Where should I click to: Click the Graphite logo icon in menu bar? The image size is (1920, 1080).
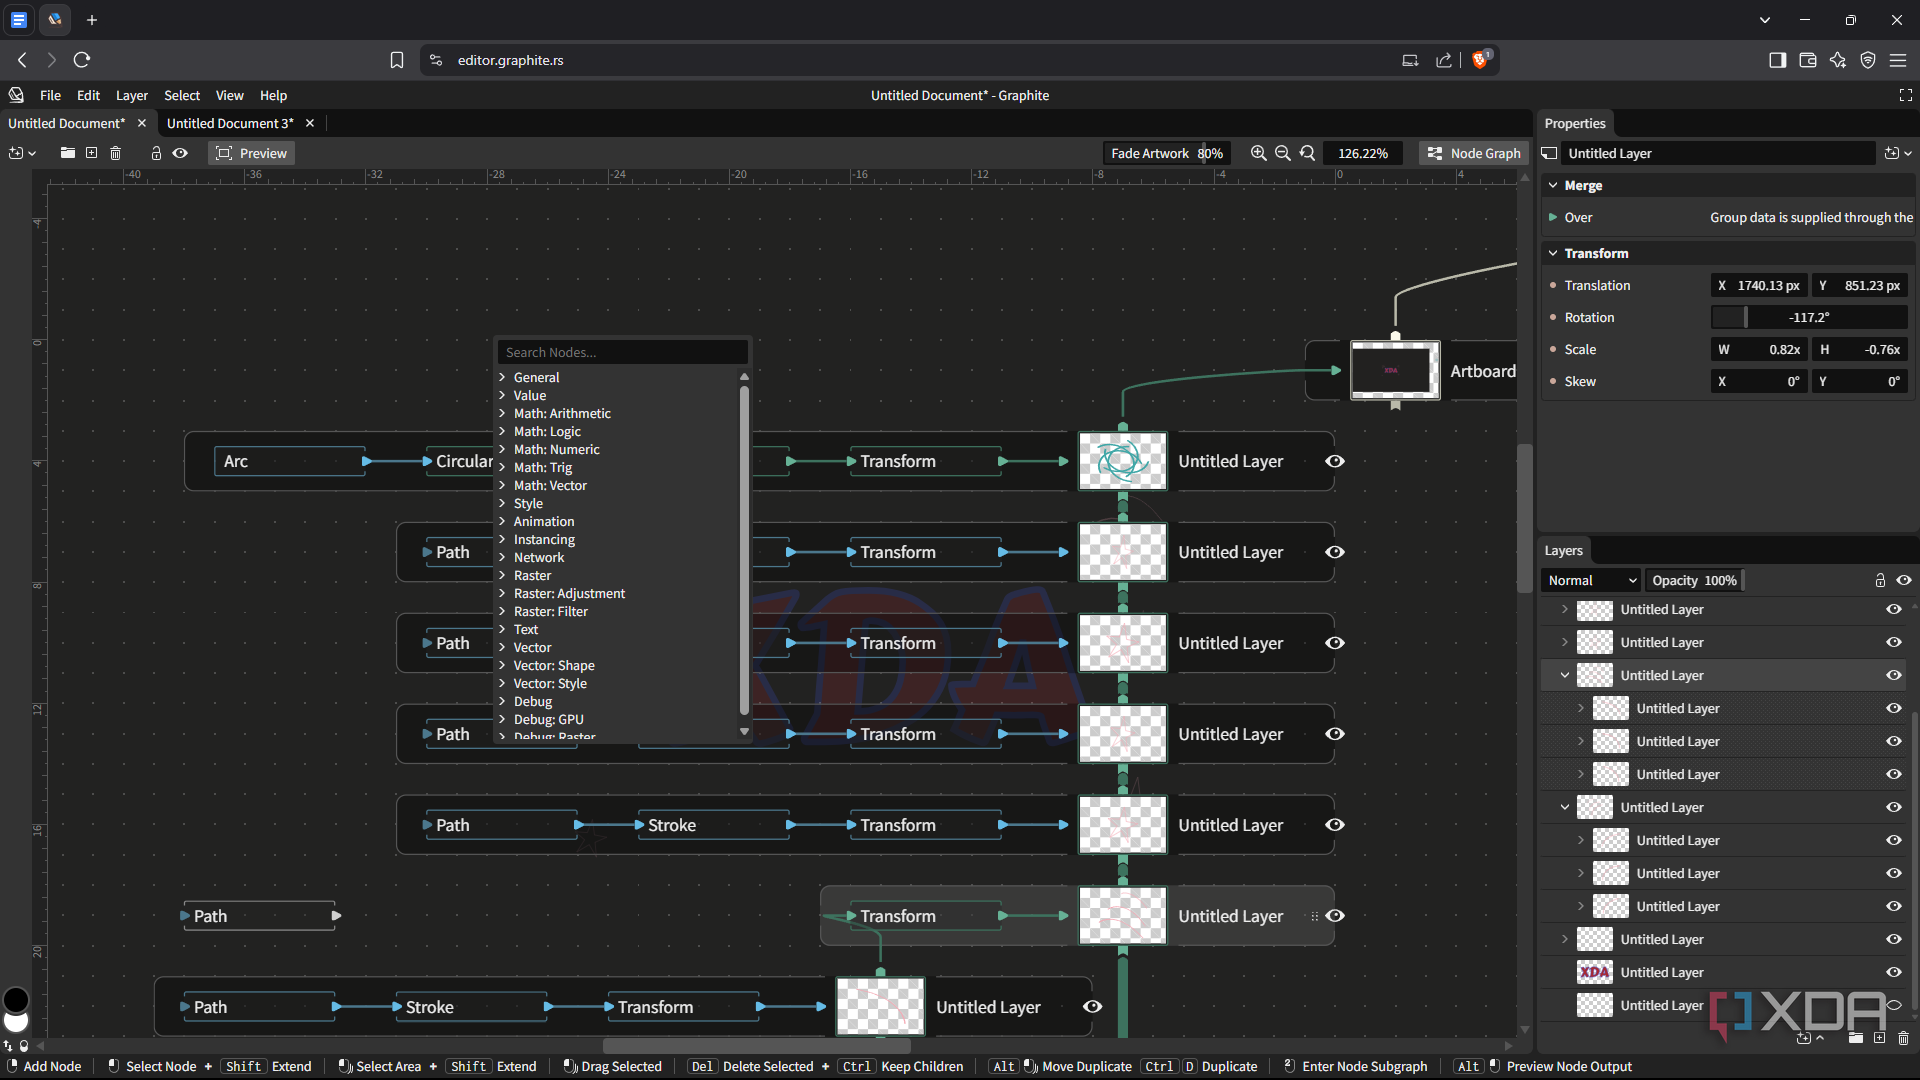click(16, 95)
